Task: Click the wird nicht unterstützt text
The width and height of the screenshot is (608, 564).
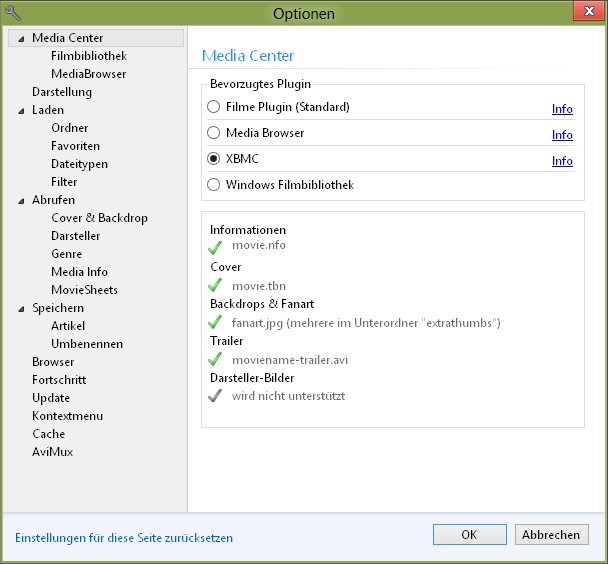Action: coord(288,396)
